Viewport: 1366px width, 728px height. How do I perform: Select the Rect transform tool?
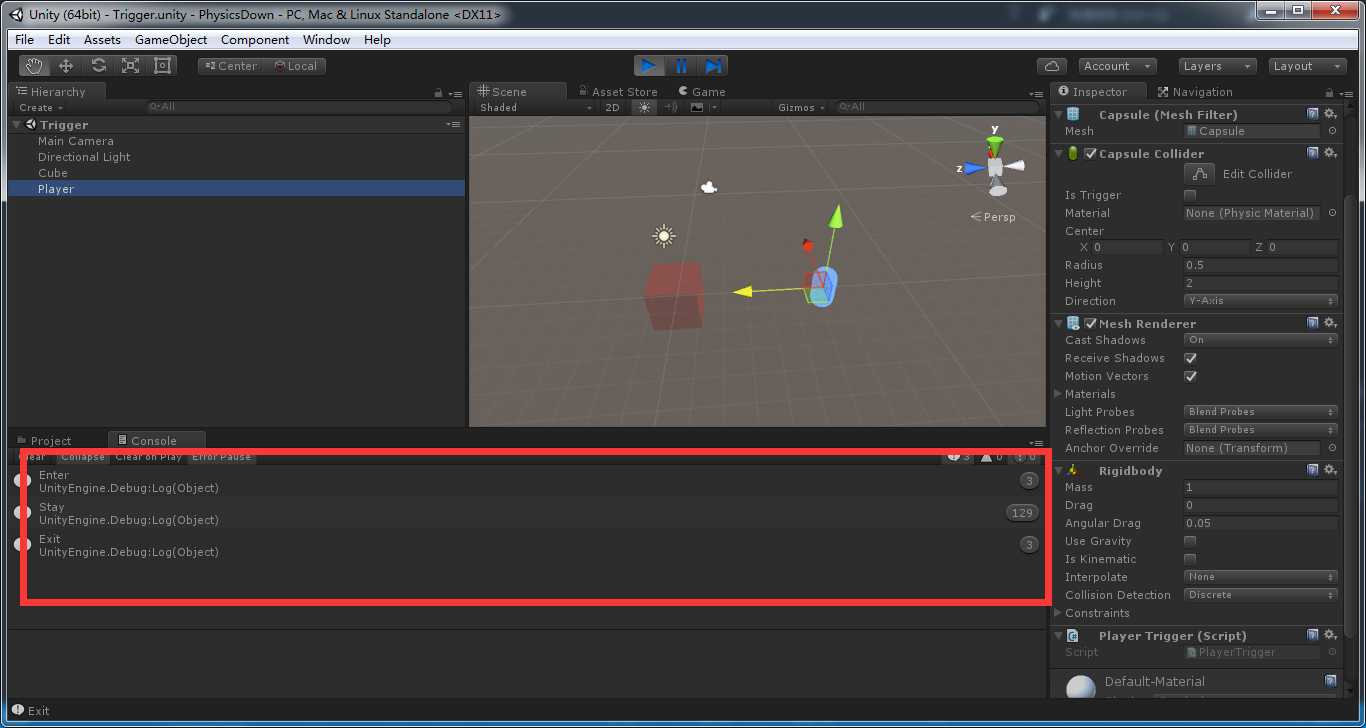click(x=162, y=66)
